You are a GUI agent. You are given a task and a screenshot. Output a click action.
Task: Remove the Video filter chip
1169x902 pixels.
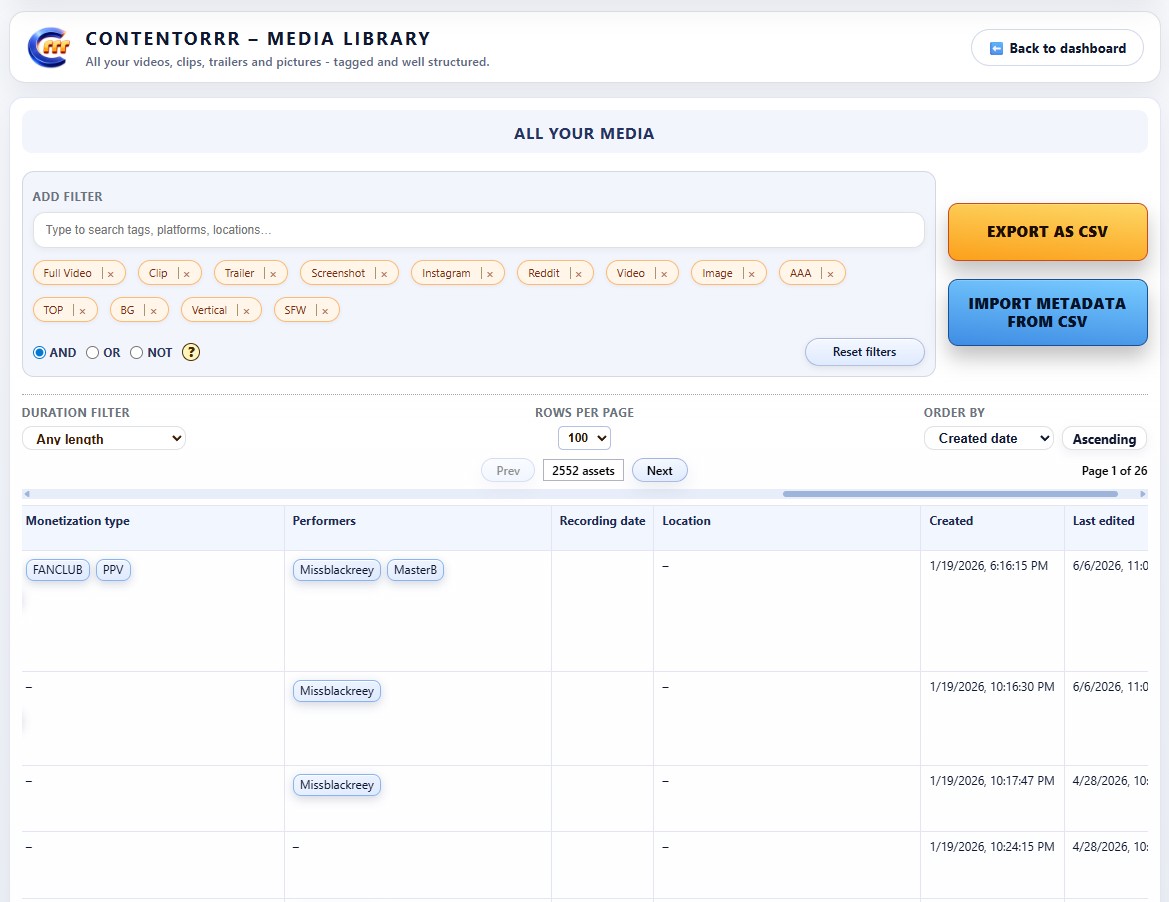664,274
